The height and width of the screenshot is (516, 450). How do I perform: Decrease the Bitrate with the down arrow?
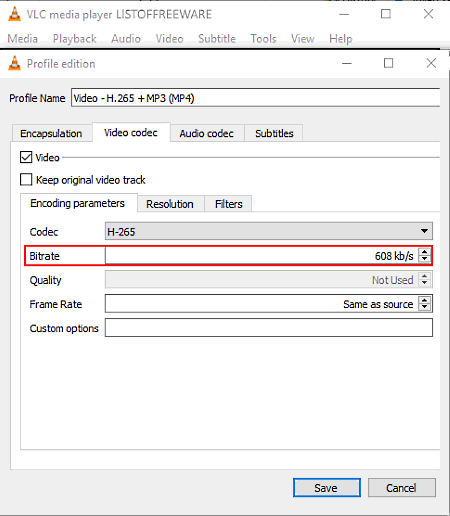tap(424, 259)
